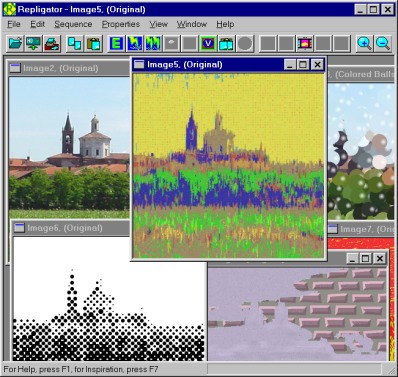Select the Image2 (Original) window title bar

coord(69,68)
